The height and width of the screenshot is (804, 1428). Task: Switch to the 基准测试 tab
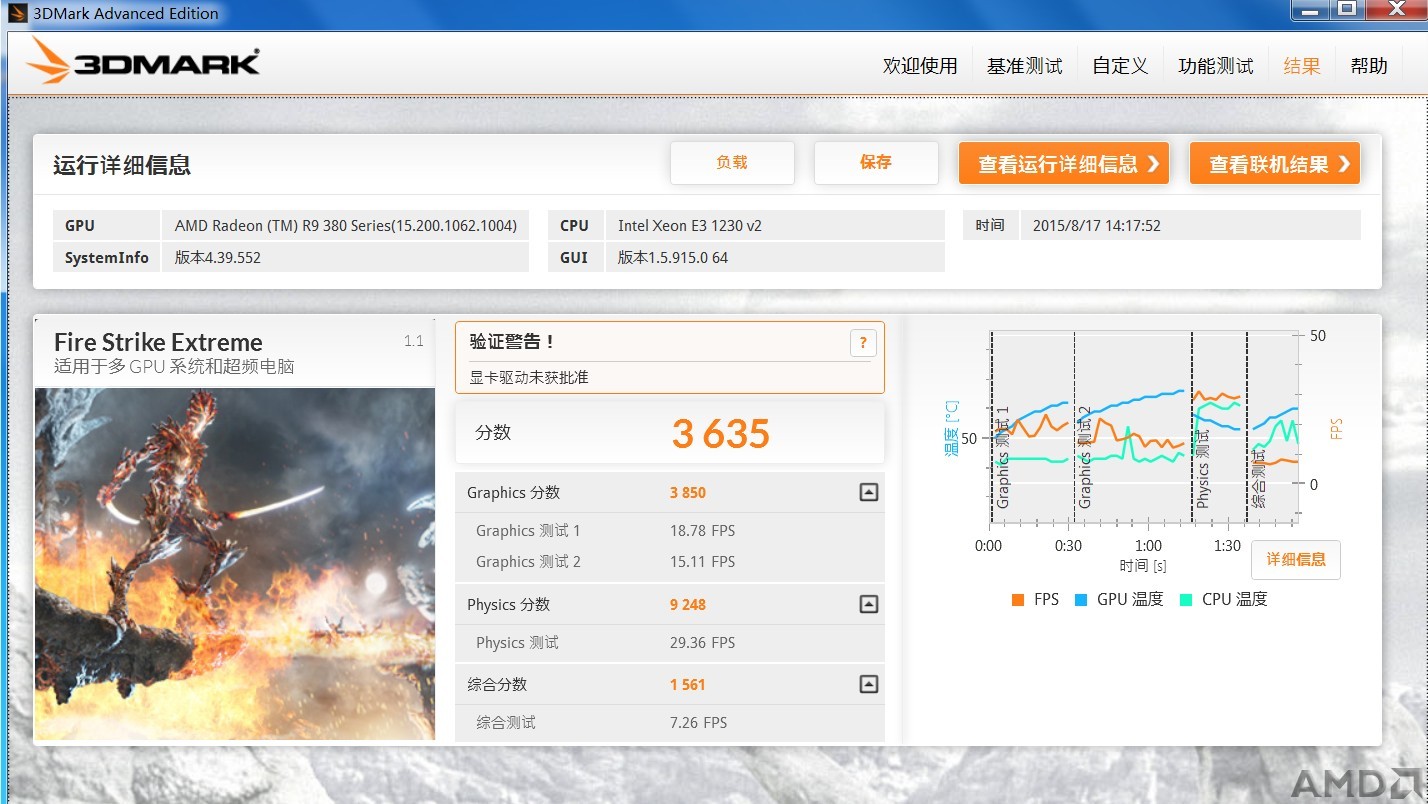1025,66
